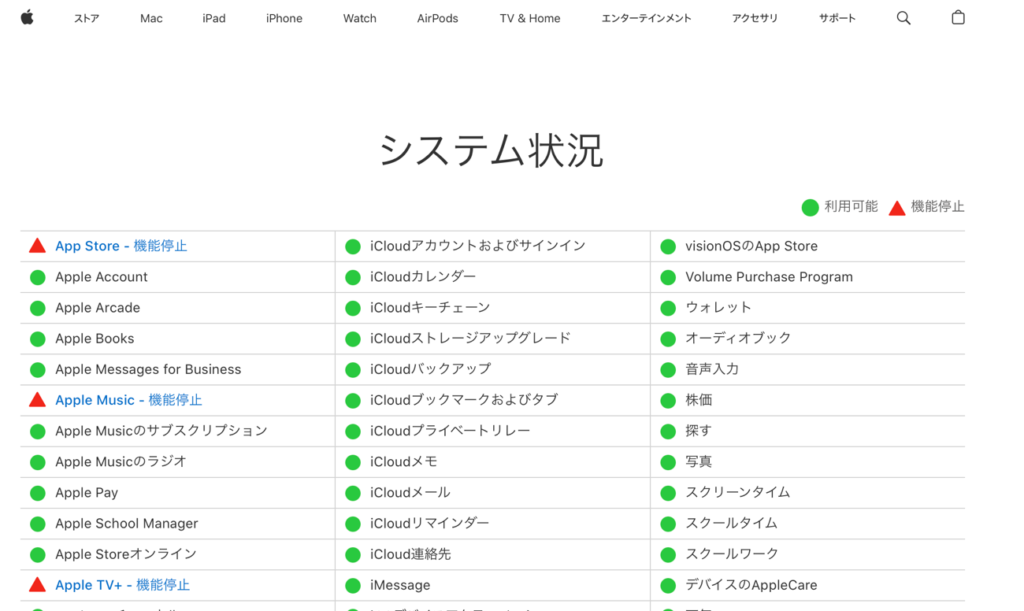This screenshot has height=611, width=1024.
Task: Open the Watch menu
Action: pyautogui.click(x=360, y=18)
